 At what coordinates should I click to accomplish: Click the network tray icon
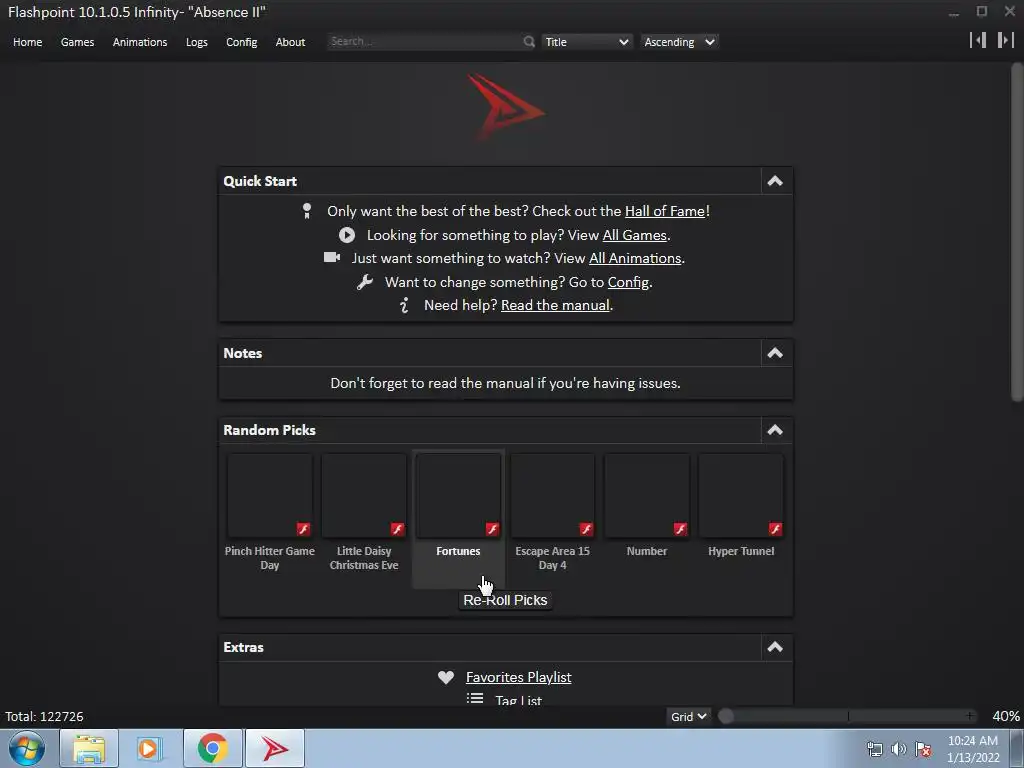click(874, 748)
